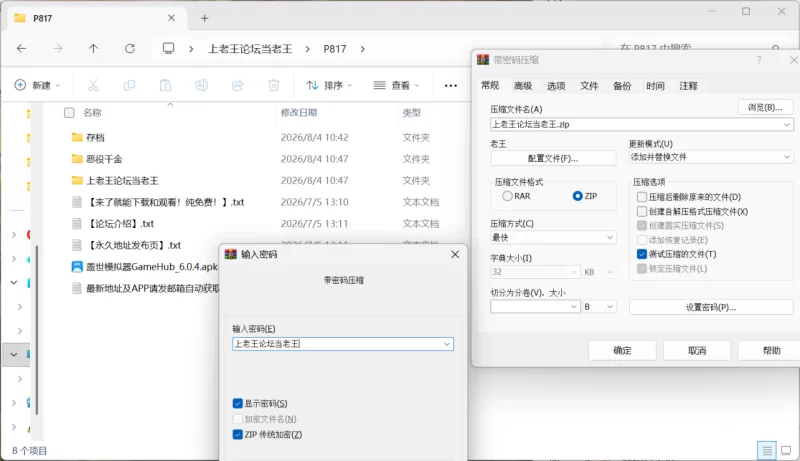Click the 【论坛介绍】.txt document icon

(x=77, y=223)
